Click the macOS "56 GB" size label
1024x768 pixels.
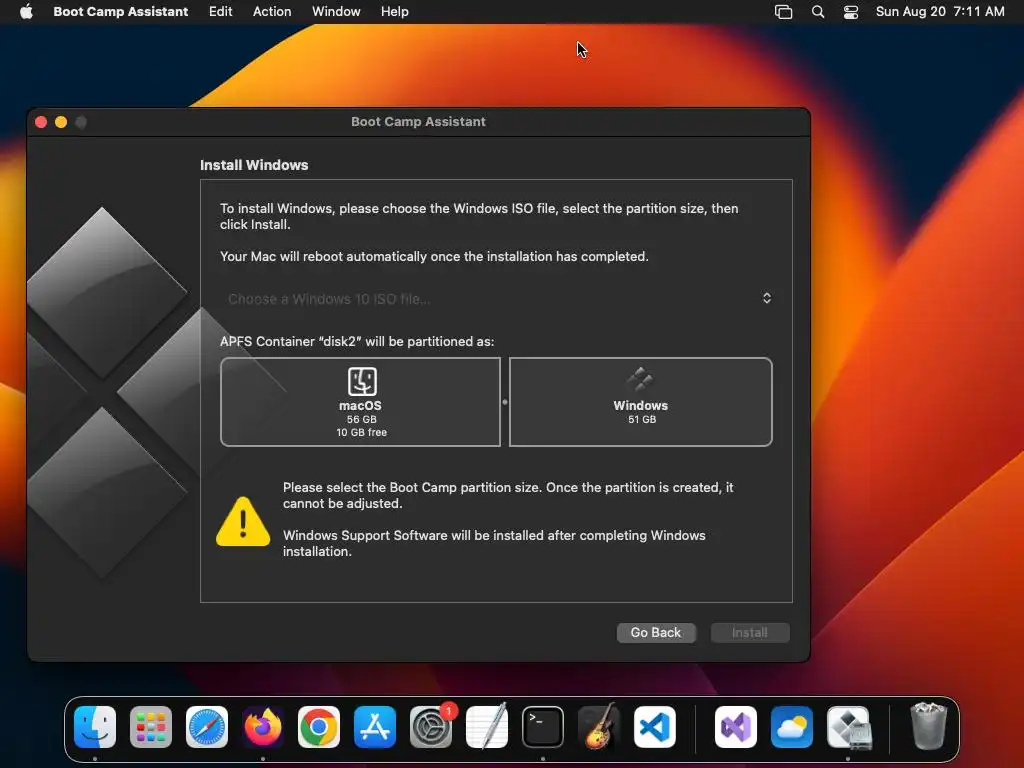[361, 419]
